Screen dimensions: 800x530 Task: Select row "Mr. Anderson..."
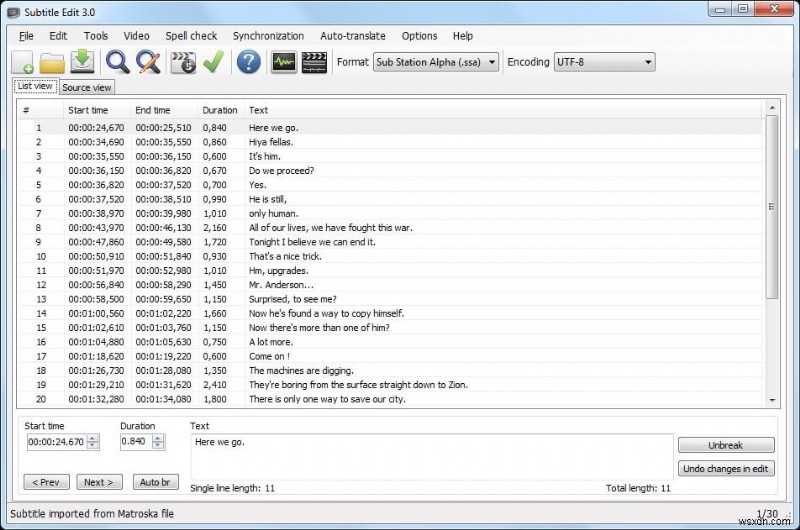coord(390,285)
